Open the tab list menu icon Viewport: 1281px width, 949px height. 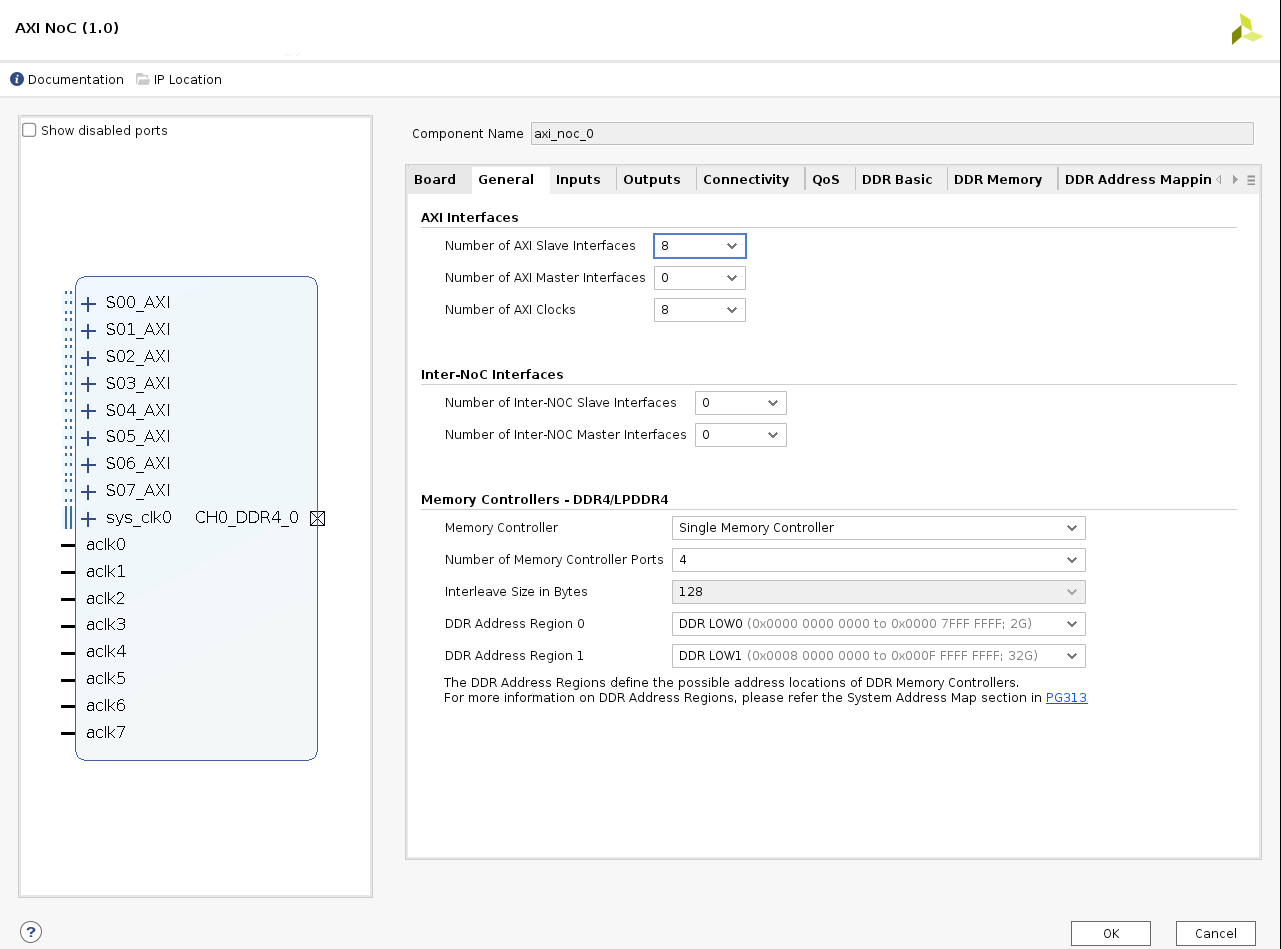click(x=1250, y=180)
